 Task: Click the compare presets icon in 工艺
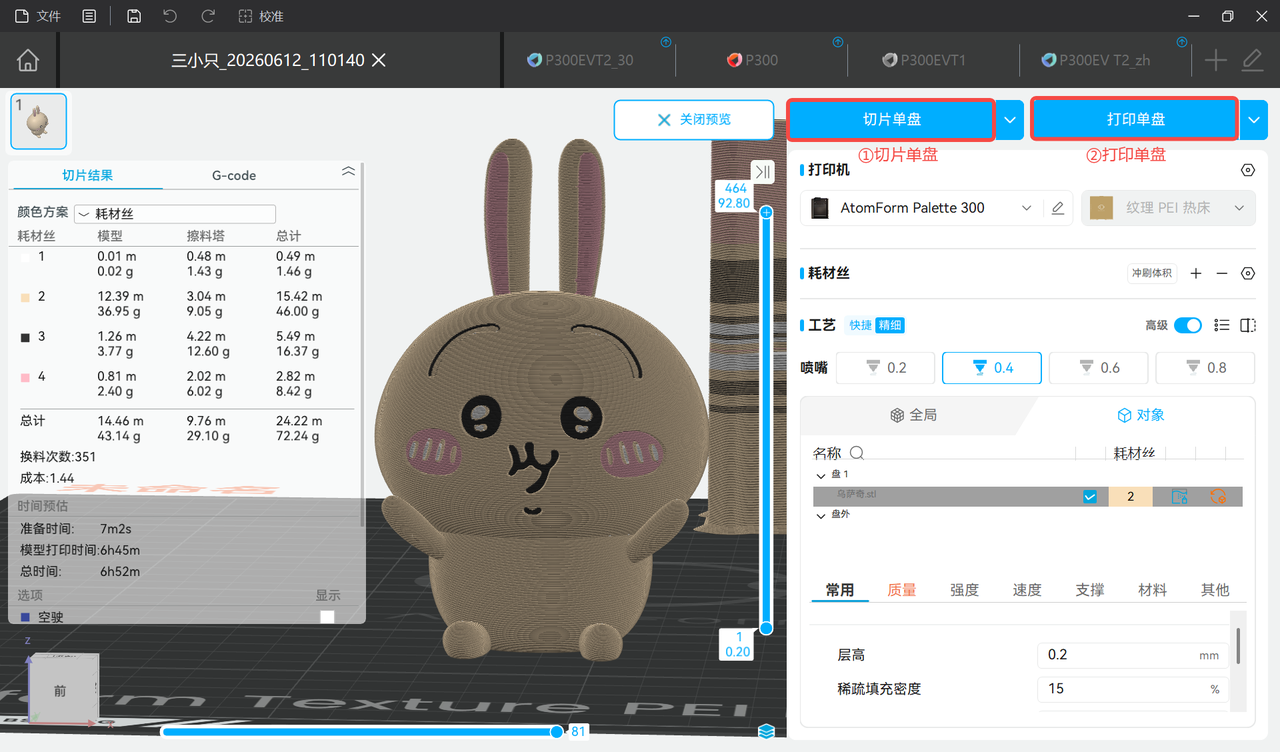click(1247, 325)
